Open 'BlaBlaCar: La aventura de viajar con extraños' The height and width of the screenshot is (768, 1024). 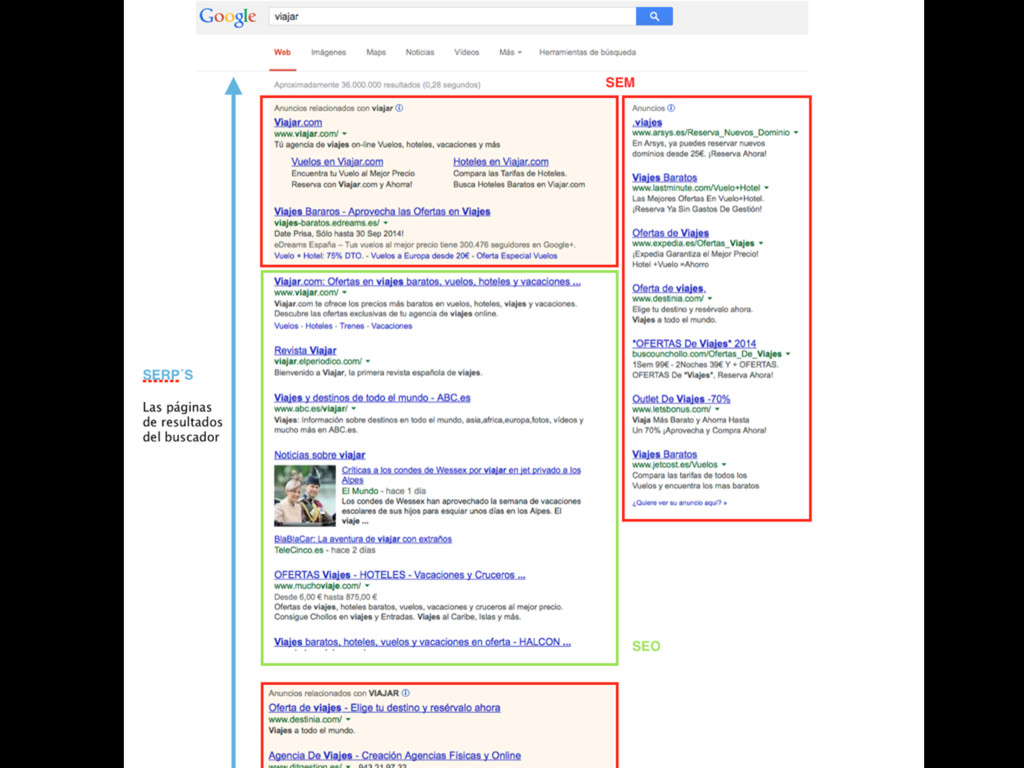362,539
